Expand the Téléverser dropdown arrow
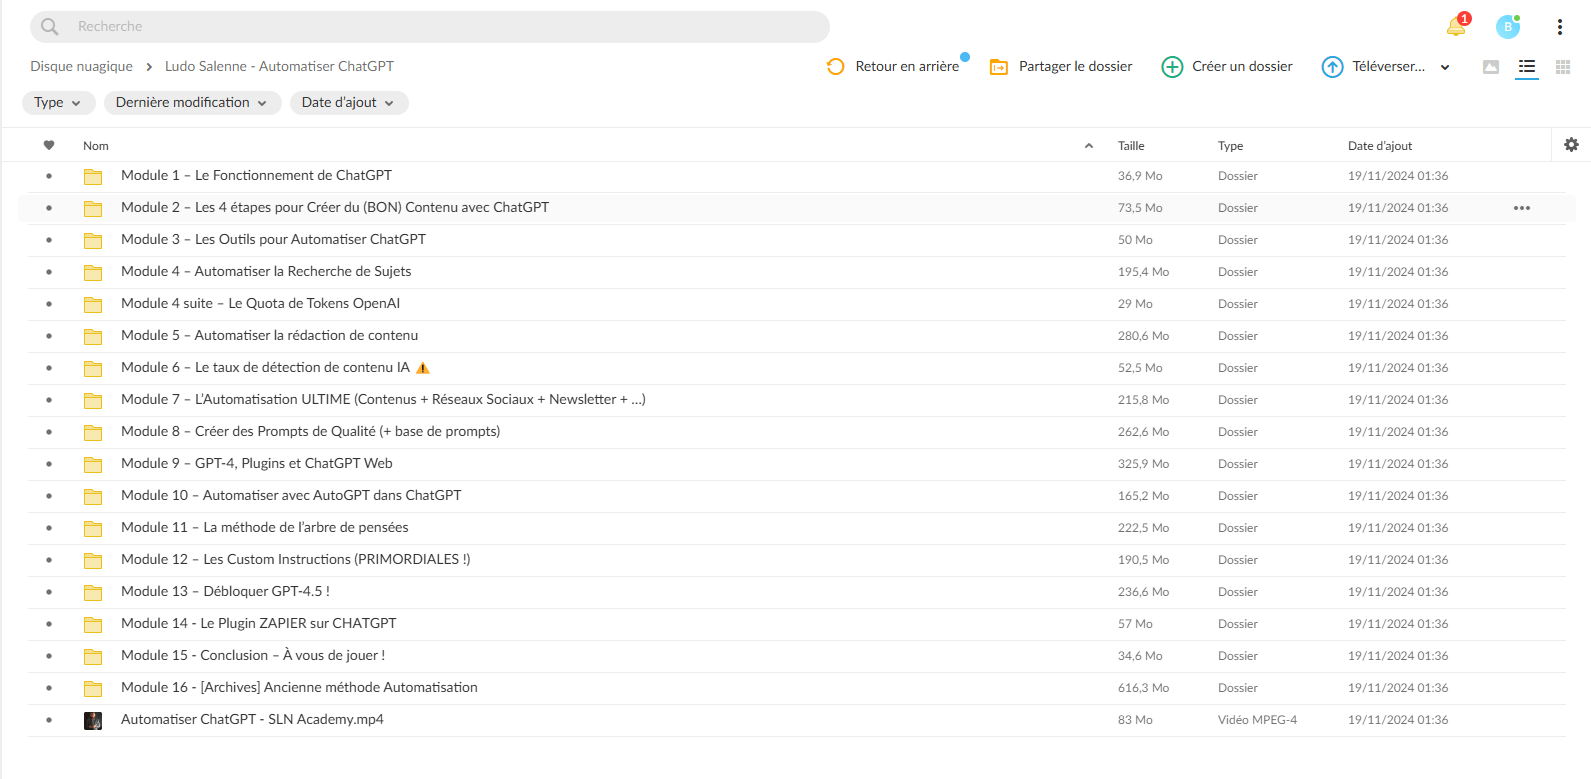Screen dimensions: 1591x779 click(1445, 68)
